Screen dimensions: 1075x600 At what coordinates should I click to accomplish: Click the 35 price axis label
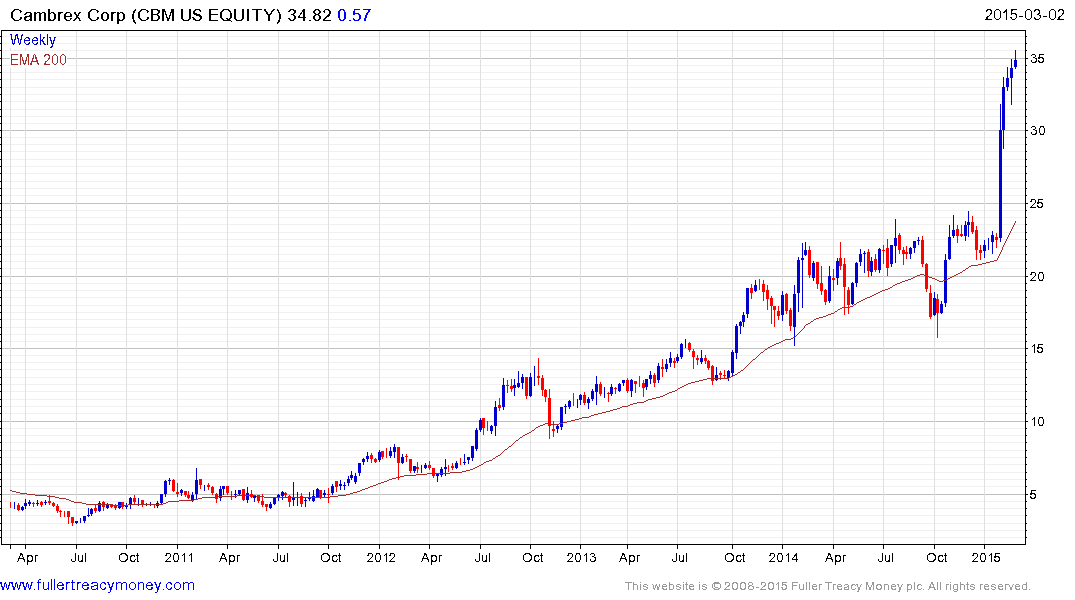point(1037,59)
